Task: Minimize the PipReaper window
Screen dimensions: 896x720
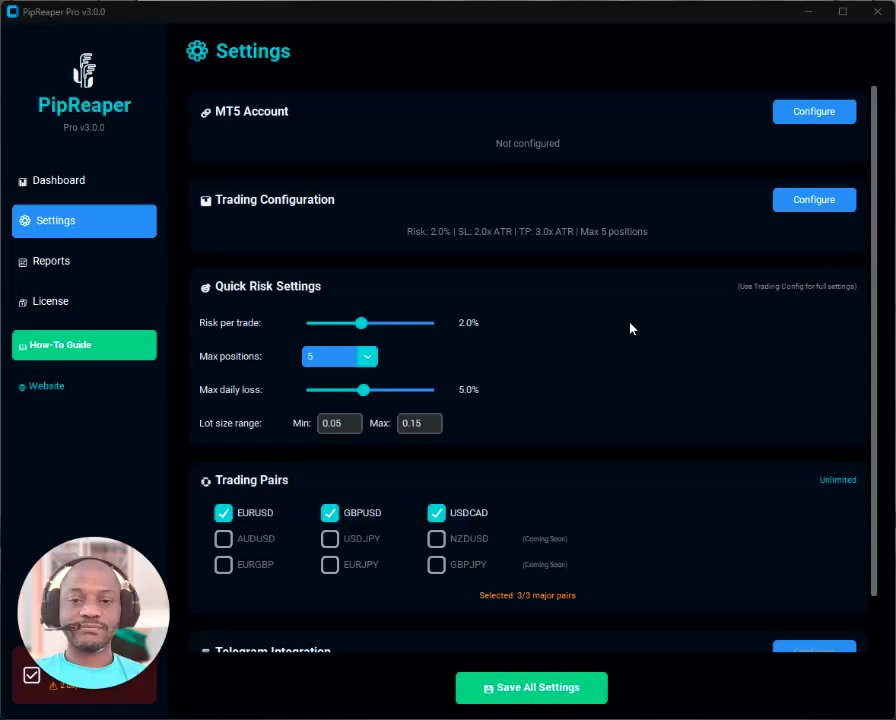Action: pos(808,11)
